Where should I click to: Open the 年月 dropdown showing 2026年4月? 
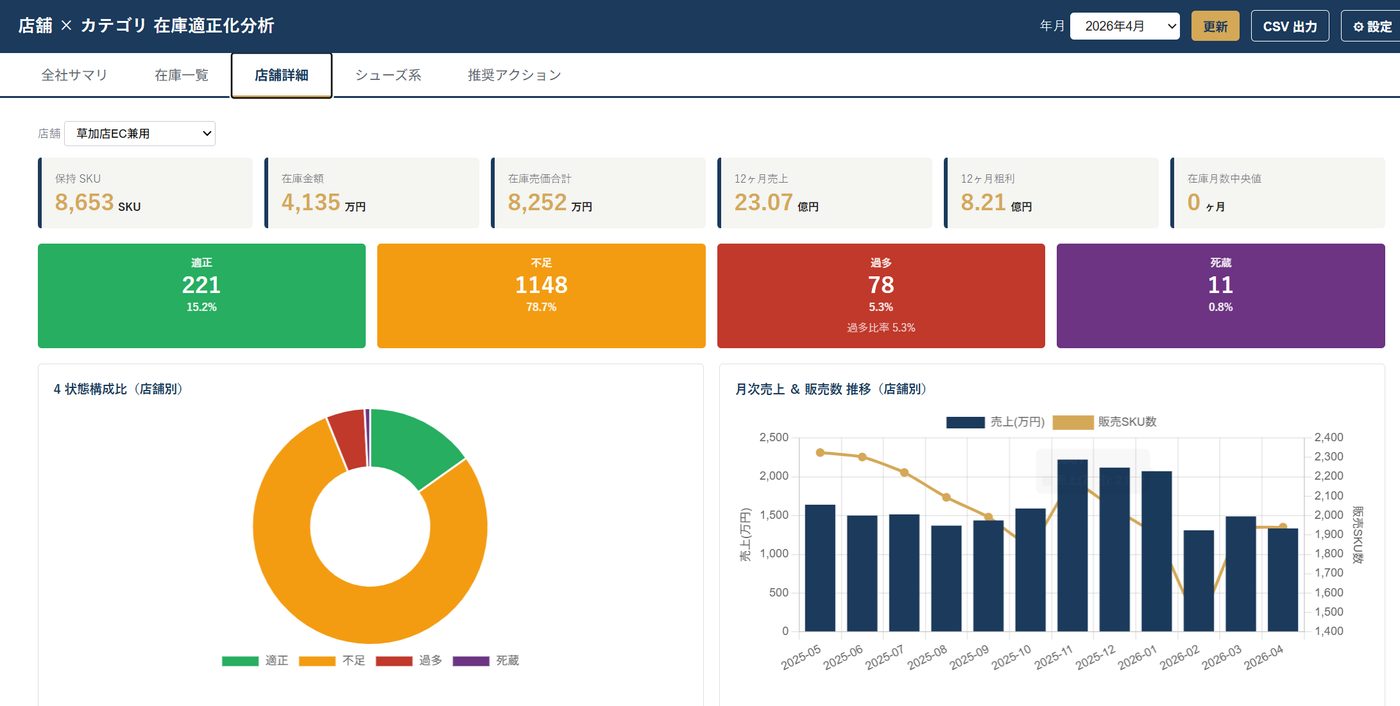coord(1124,26)
